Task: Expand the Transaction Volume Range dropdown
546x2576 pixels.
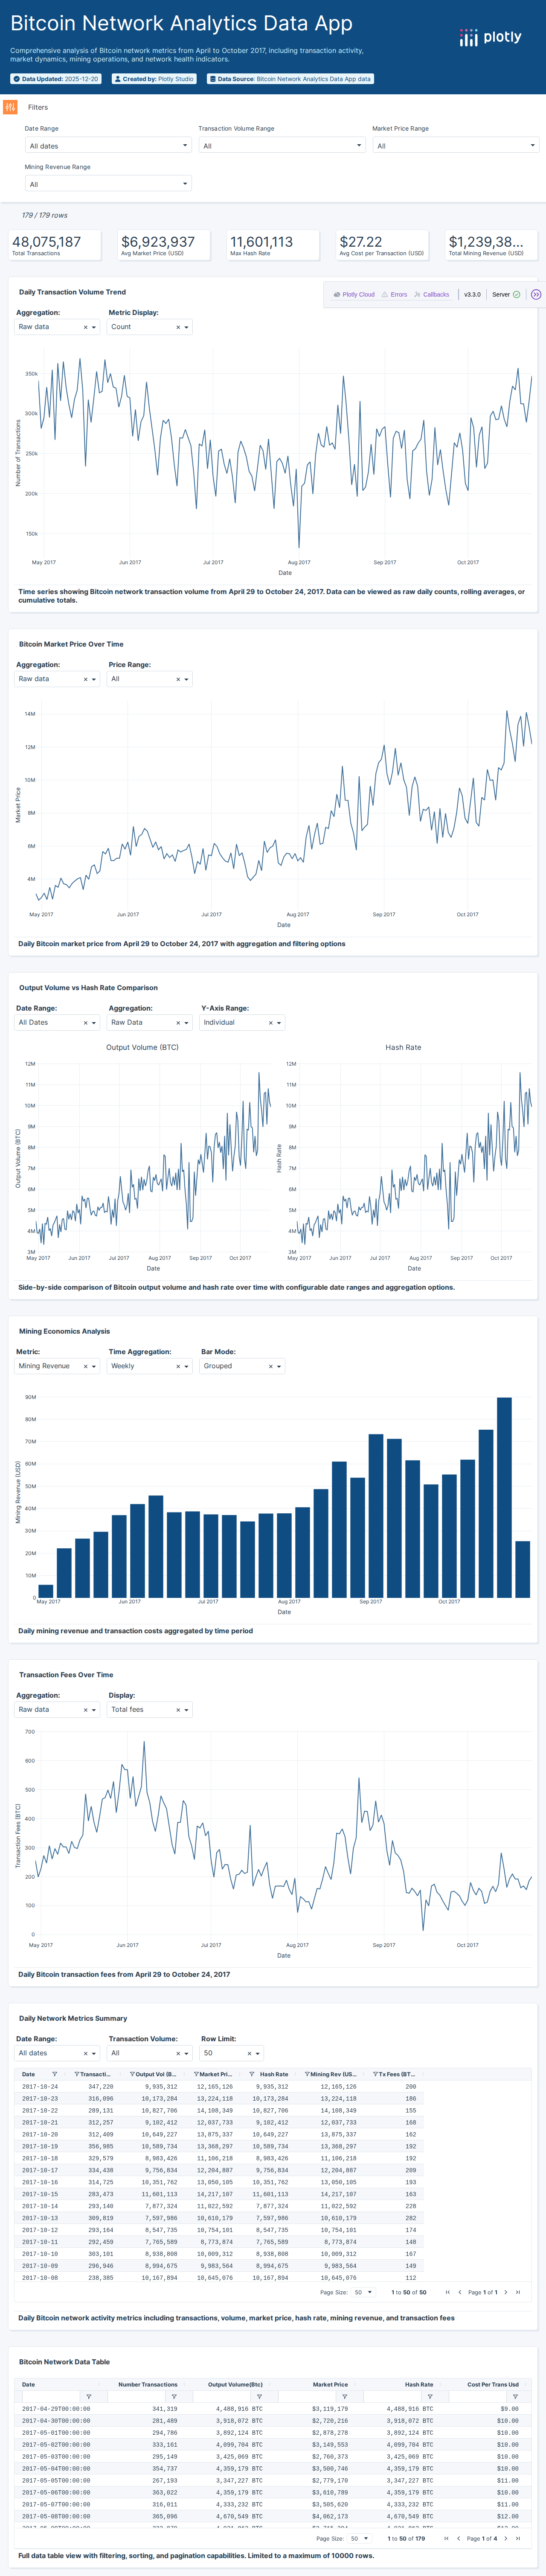Action: pos(281,146)
